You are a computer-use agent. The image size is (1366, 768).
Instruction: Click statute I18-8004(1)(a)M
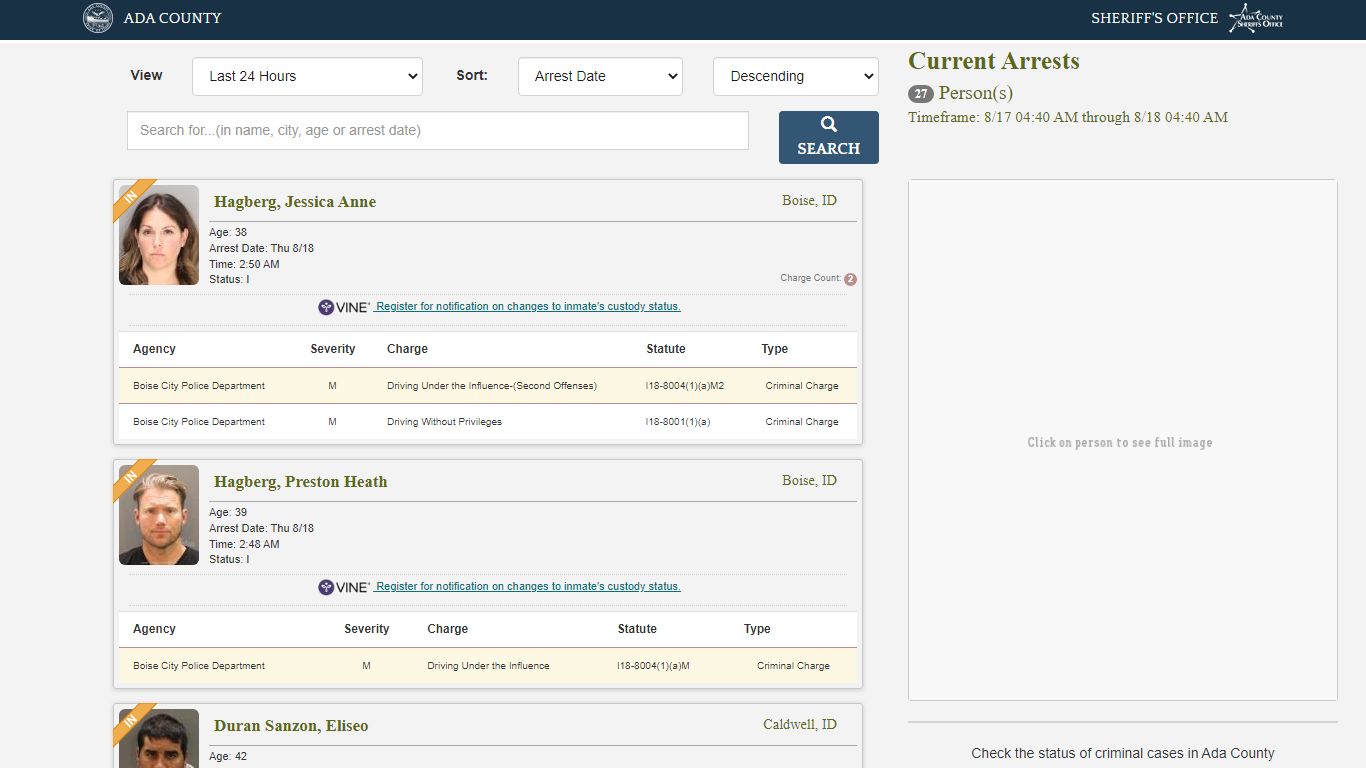[654, 666]
